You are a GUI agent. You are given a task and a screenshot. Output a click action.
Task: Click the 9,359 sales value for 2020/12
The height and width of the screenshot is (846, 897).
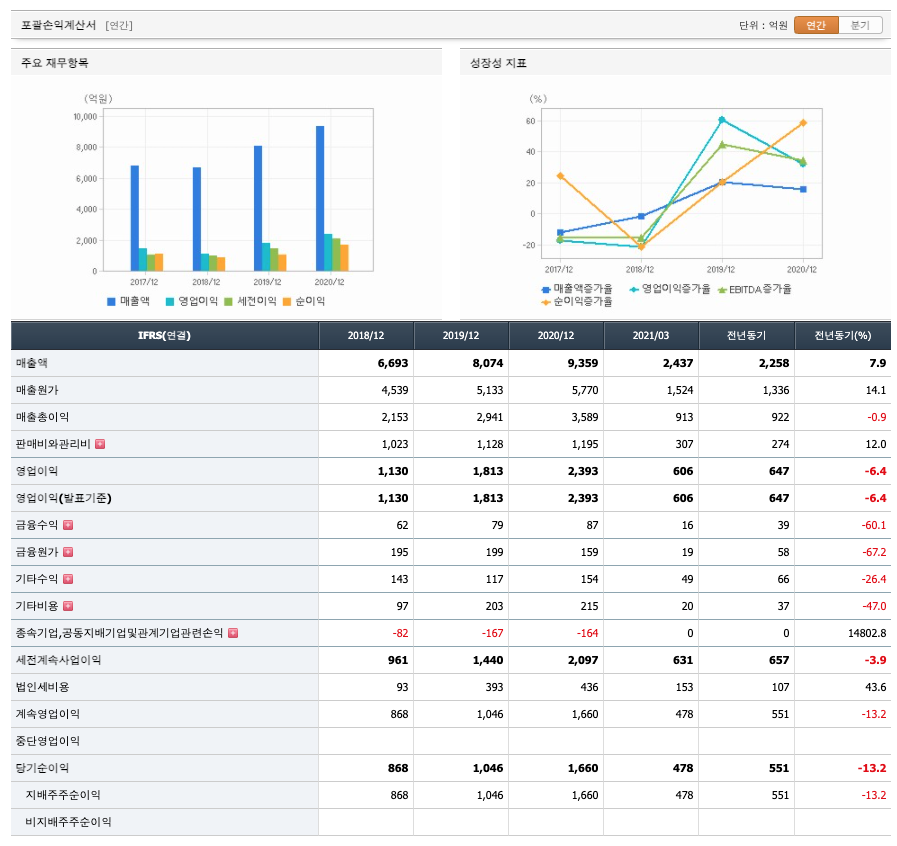(582, 363)
